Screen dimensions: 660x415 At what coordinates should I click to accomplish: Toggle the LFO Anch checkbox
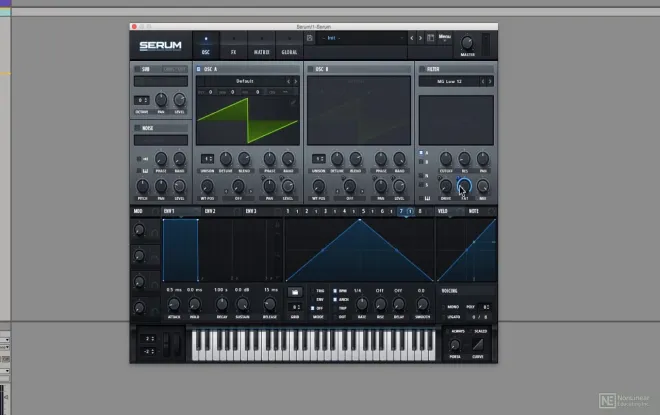tap(335, 300)
